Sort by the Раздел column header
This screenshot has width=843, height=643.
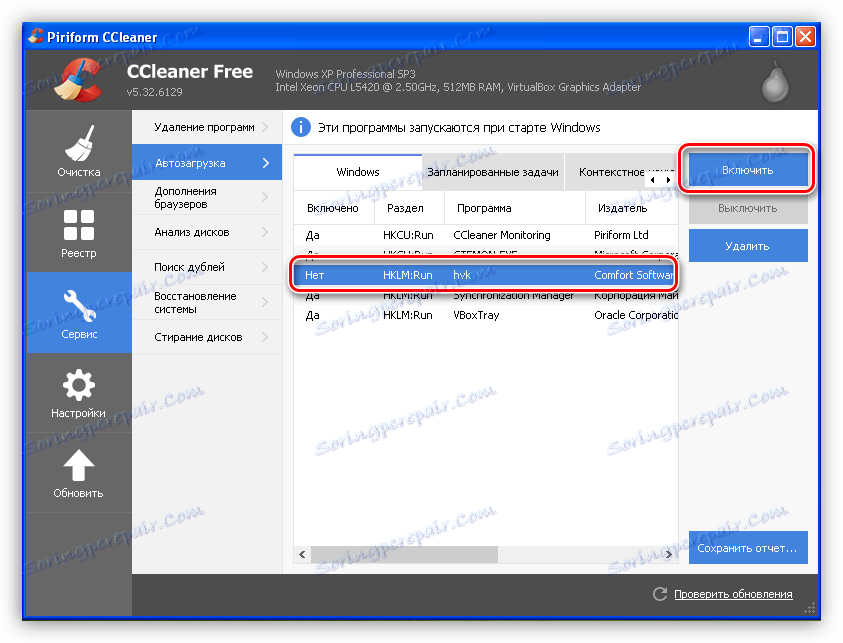[x=409, y=208]
